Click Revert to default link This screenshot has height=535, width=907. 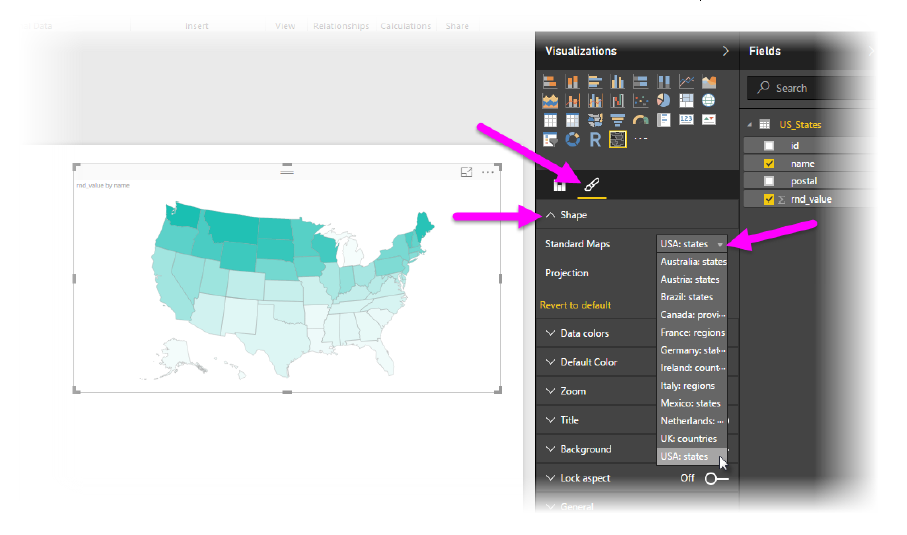(575, 305)
